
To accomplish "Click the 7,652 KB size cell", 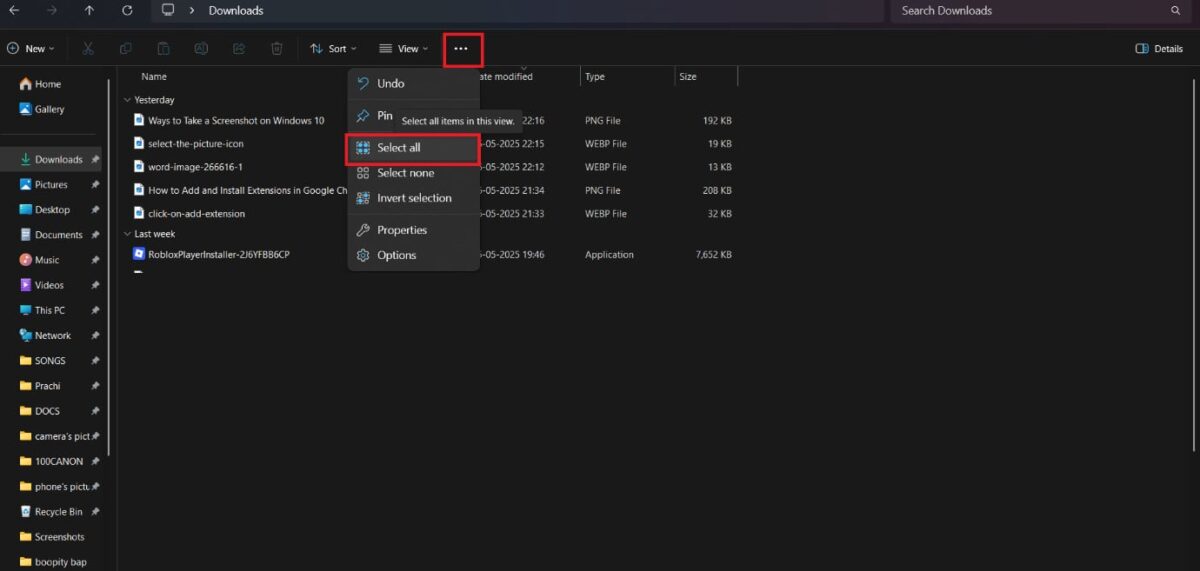I will (714, 254).
